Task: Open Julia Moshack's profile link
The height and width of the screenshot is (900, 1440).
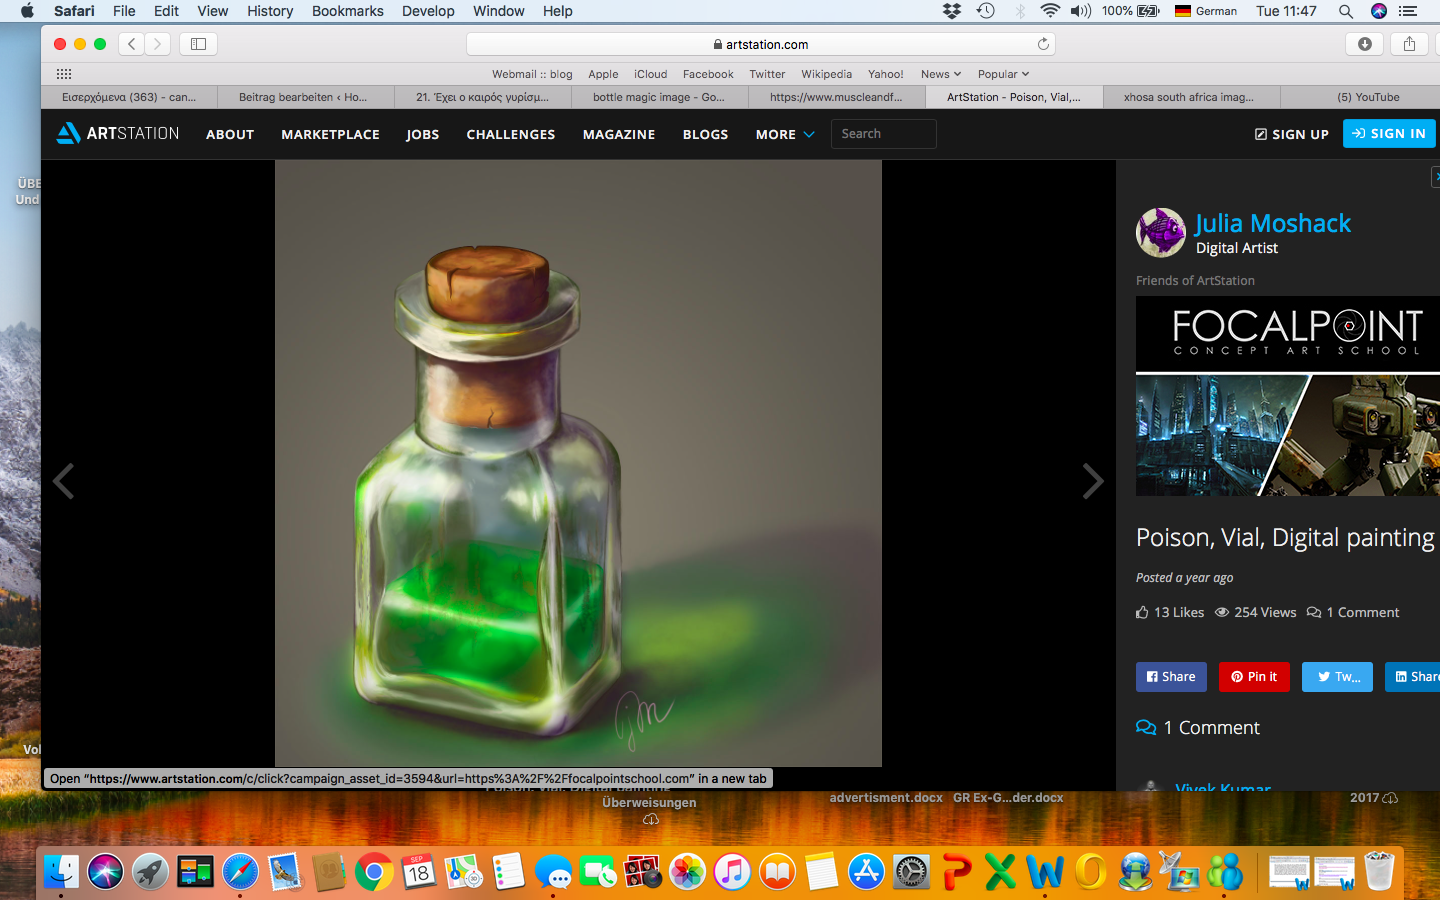Action: coord(1273,223)
